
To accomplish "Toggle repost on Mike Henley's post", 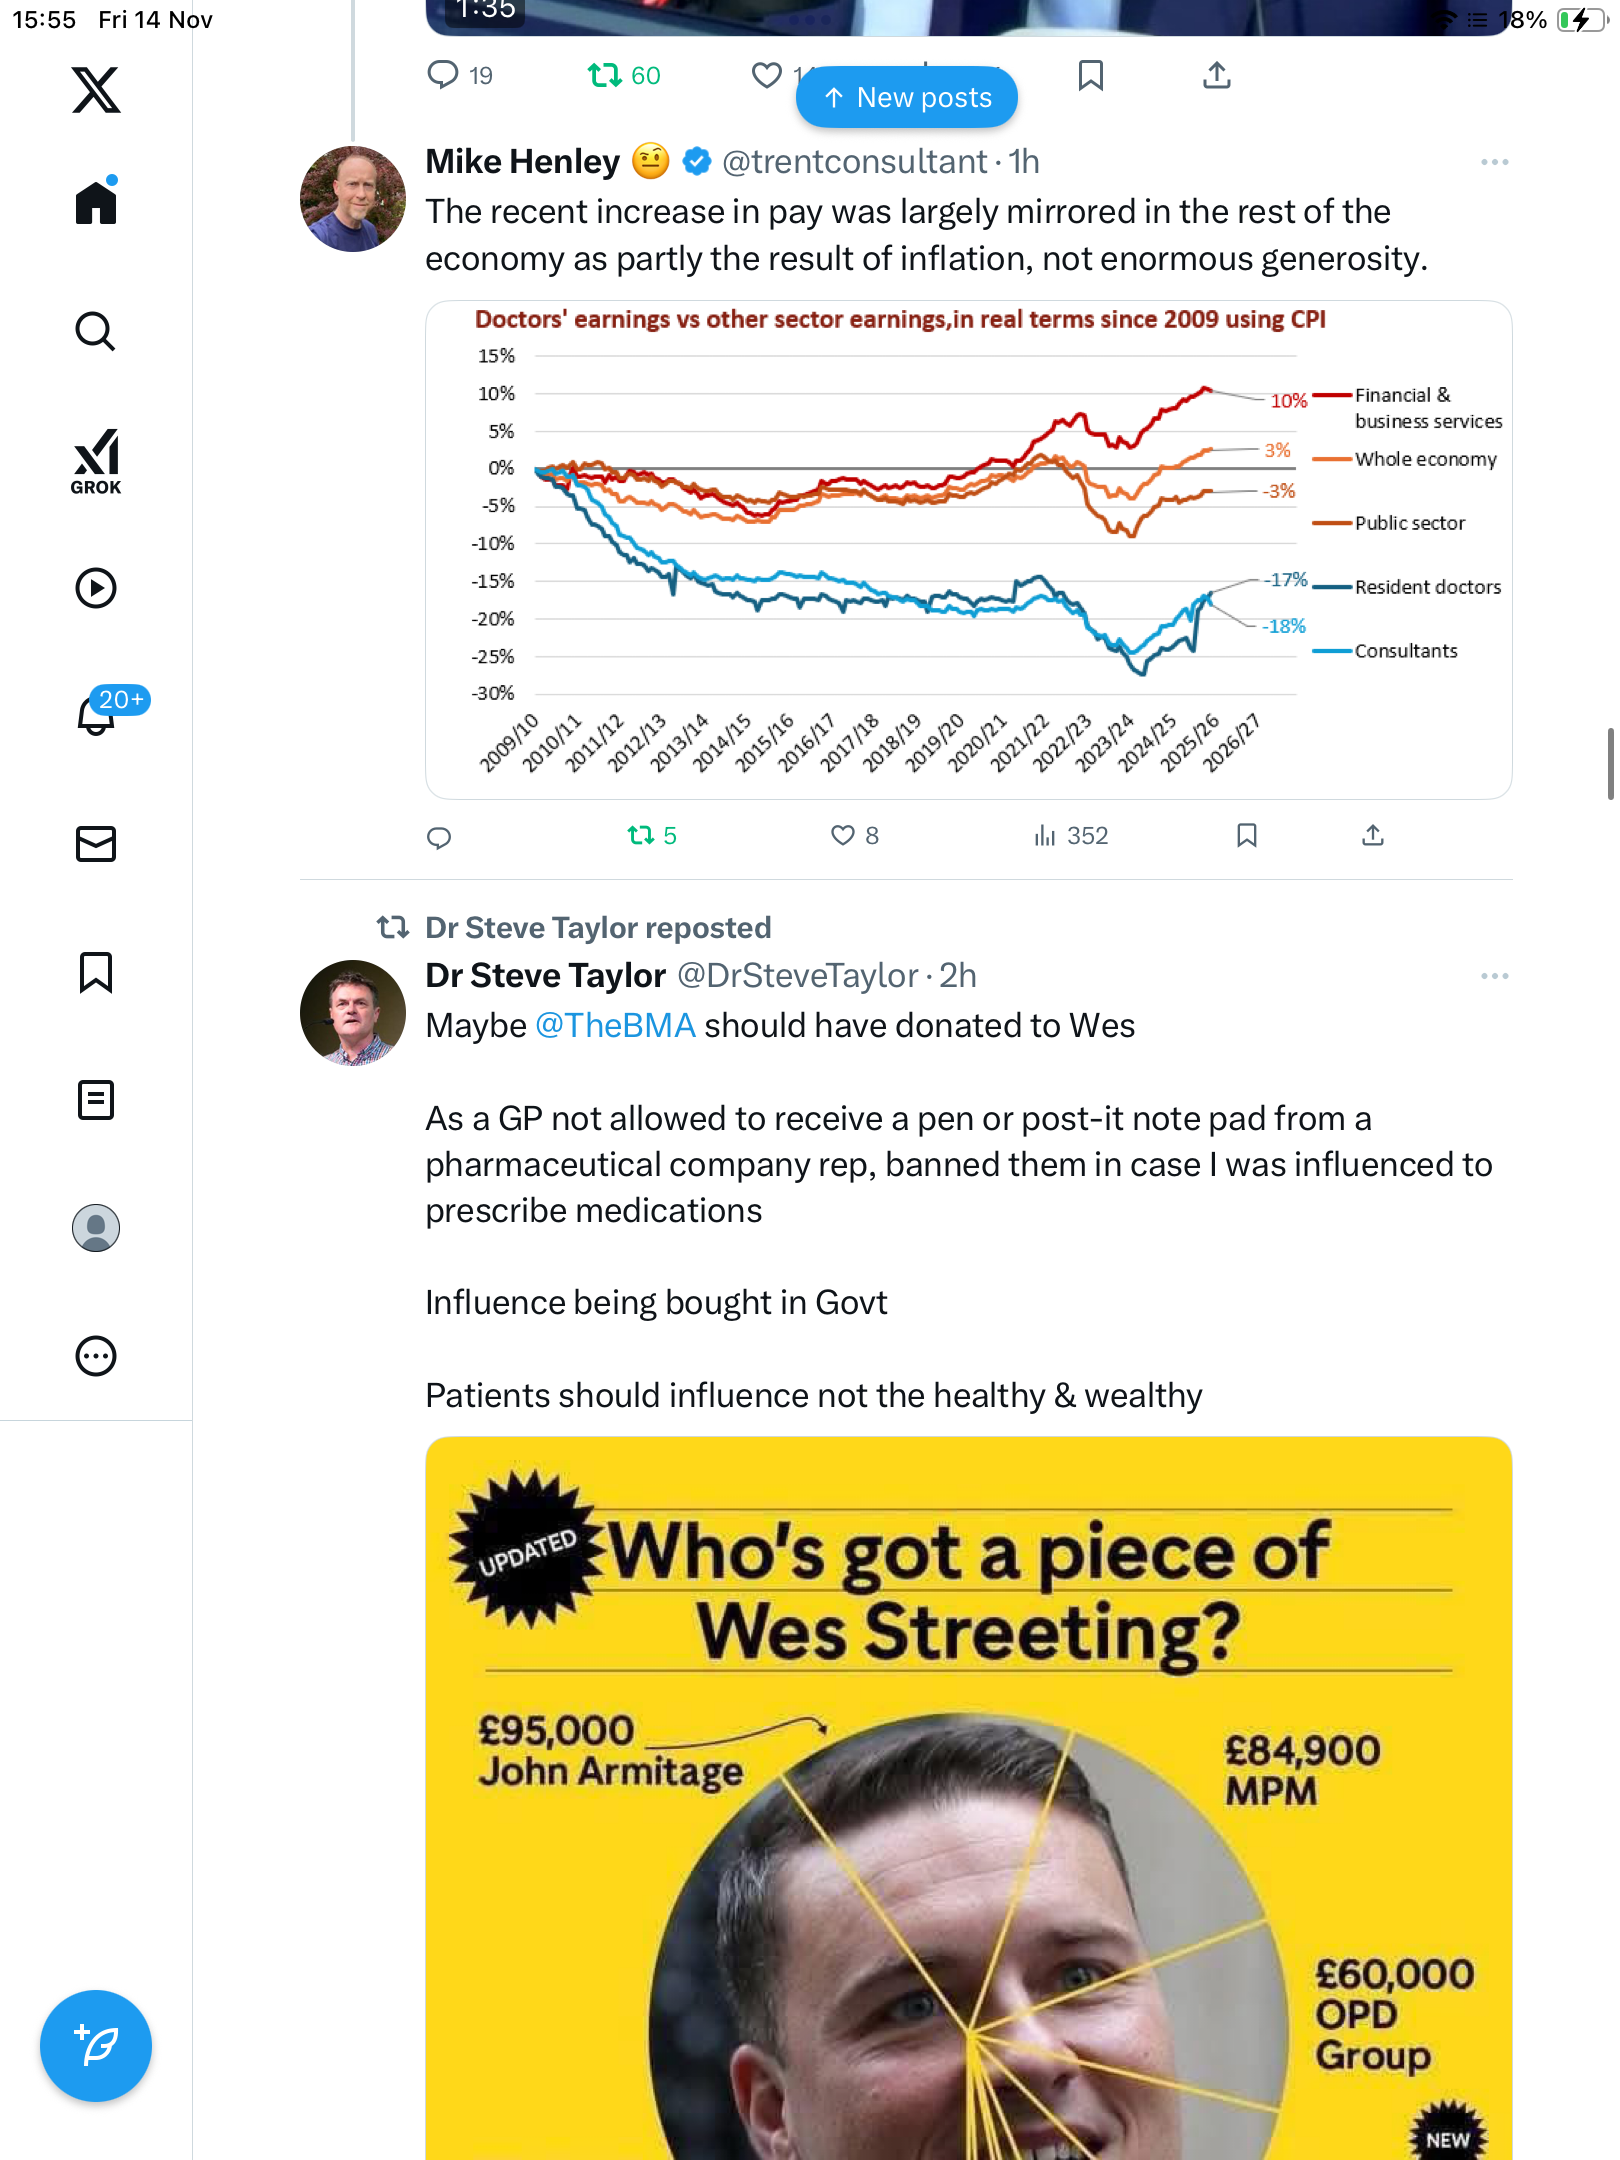I will [x=641, y=836].
